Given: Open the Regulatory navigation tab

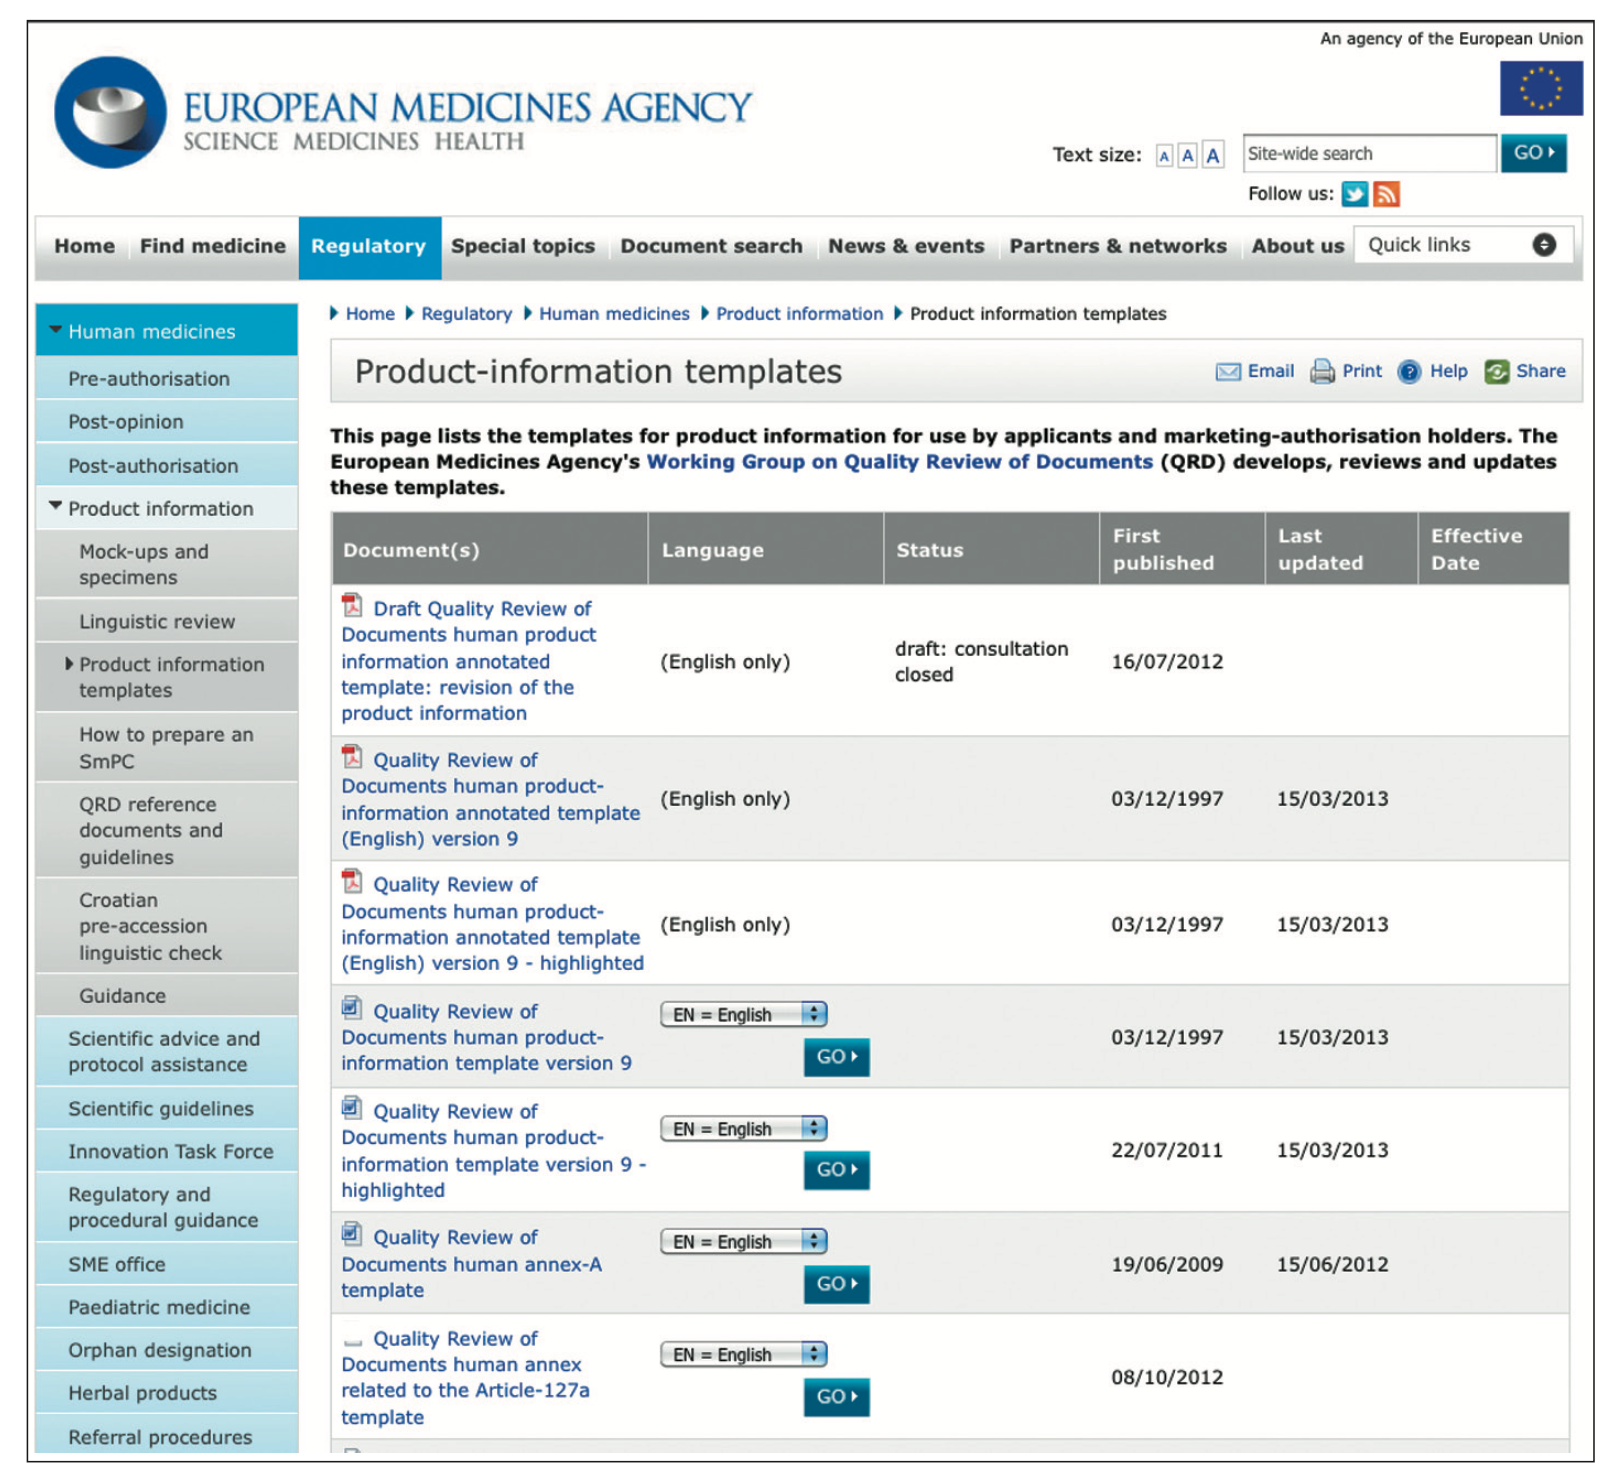Looking at the screenshot, I should 369,246.
